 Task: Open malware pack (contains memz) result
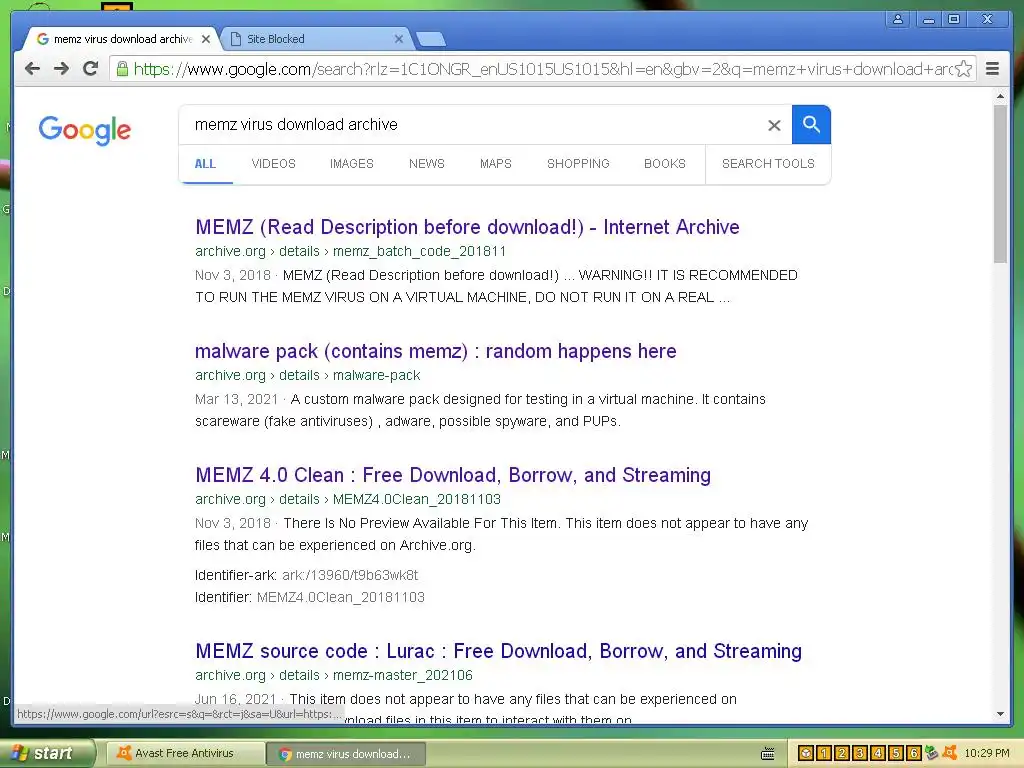436,351
